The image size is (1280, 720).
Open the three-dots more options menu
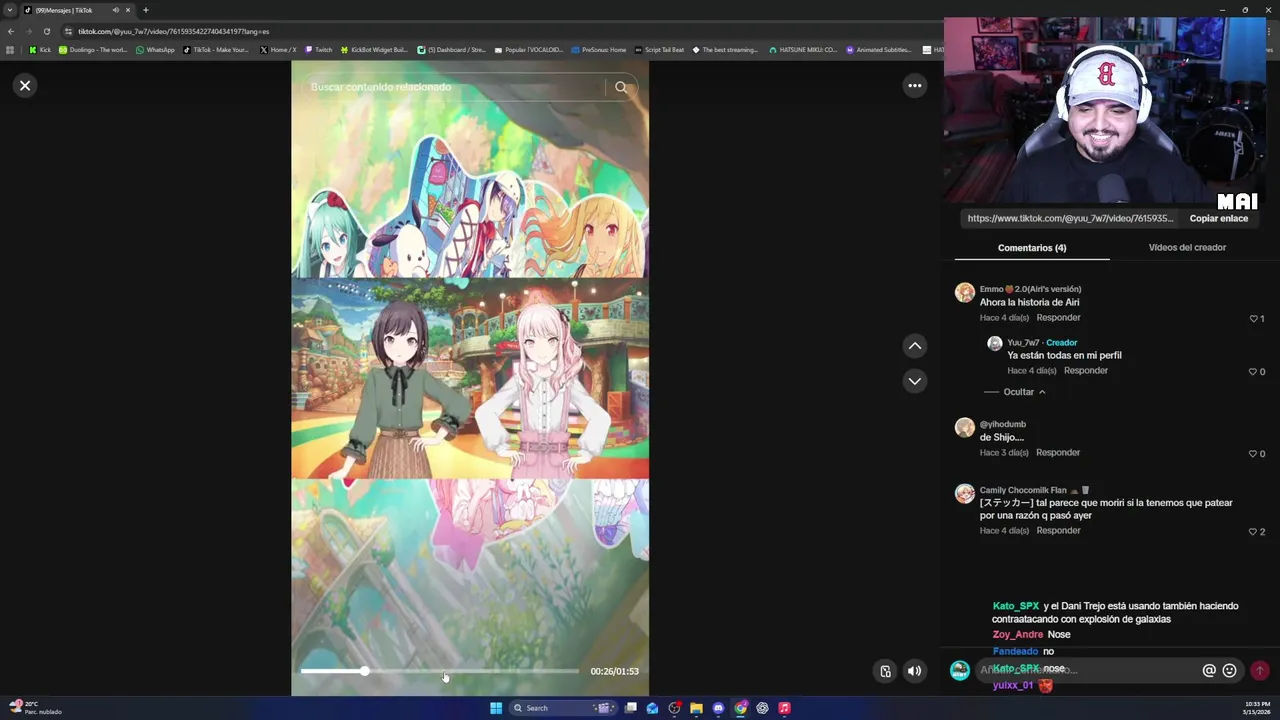914,86
